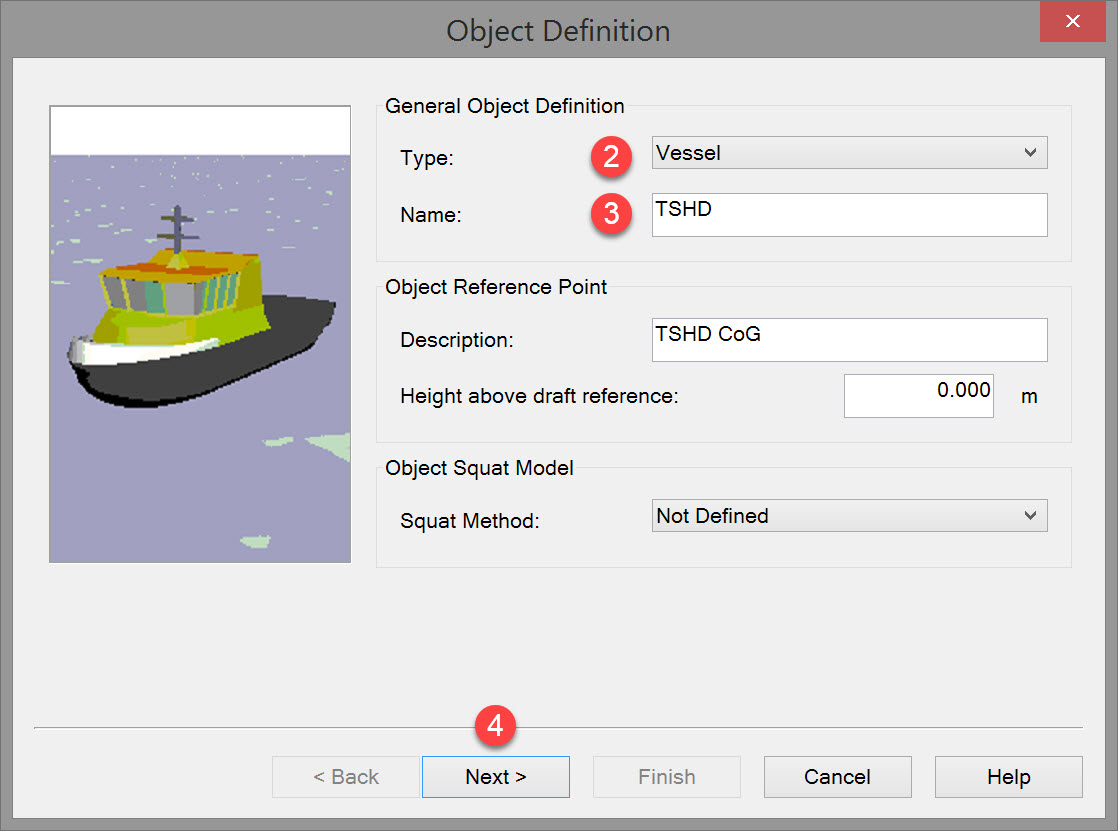Image resolution: width=1118 pixels, height=831 pixels.
Task: Click the "Description:" label
Action: (x=456, y=340)
